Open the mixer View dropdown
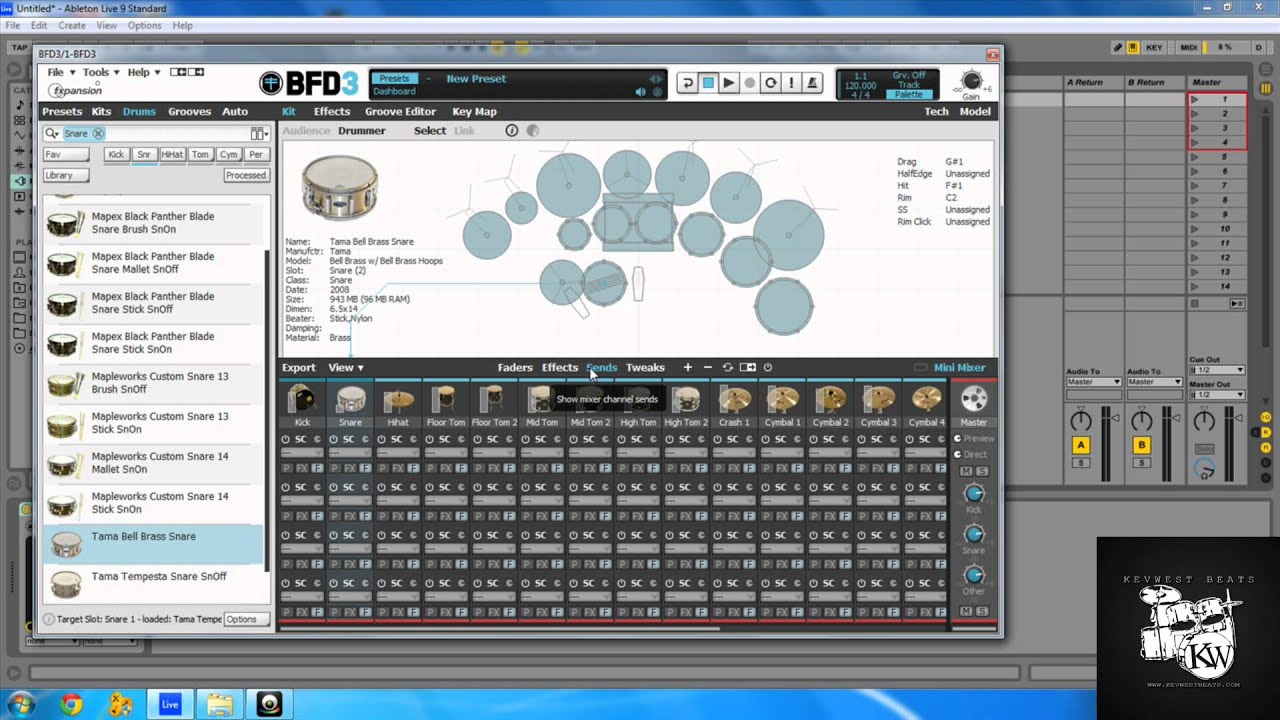This screenshot has height=720, width=1280. [346, 368]
